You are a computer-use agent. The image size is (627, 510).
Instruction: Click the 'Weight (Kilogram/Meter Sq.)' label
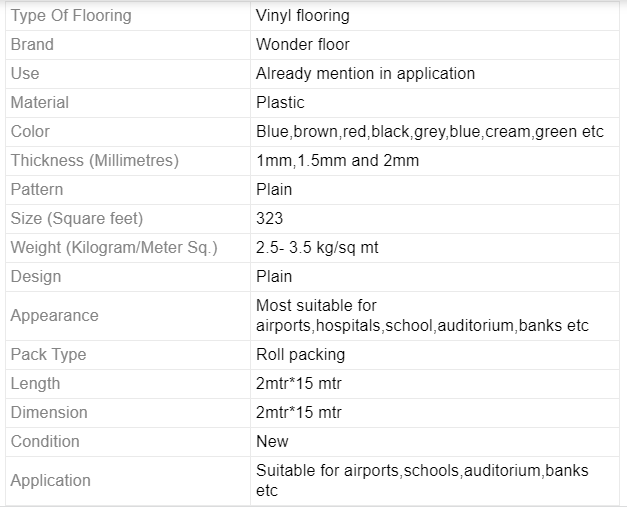coord(114,248)
